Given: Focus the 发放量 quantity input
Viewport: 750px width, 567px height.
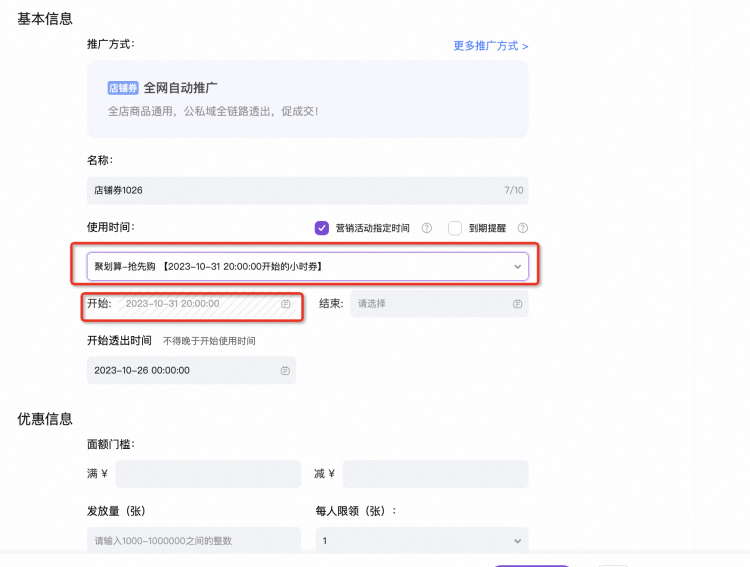Looking at the screenshot, I should 194,540.
